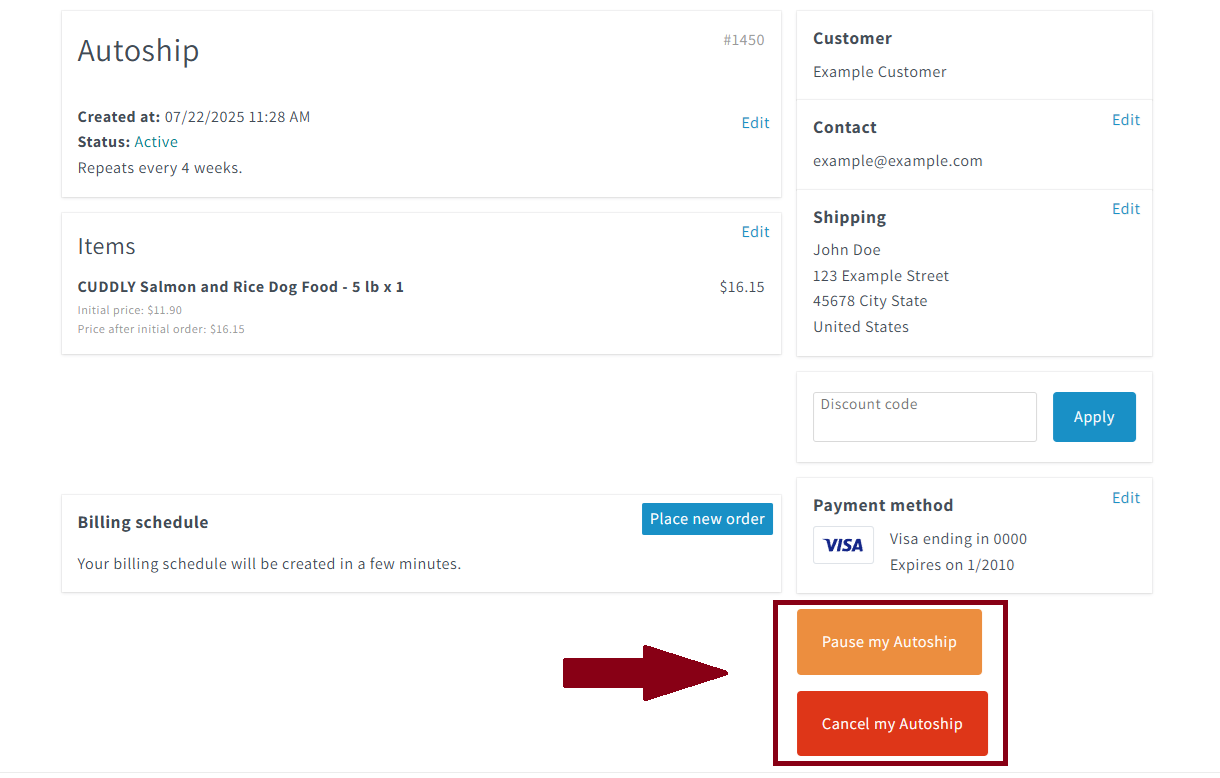
Task: Select CUDDLY Salmon and Rice Dog Food item
Action: coord(241,287)
